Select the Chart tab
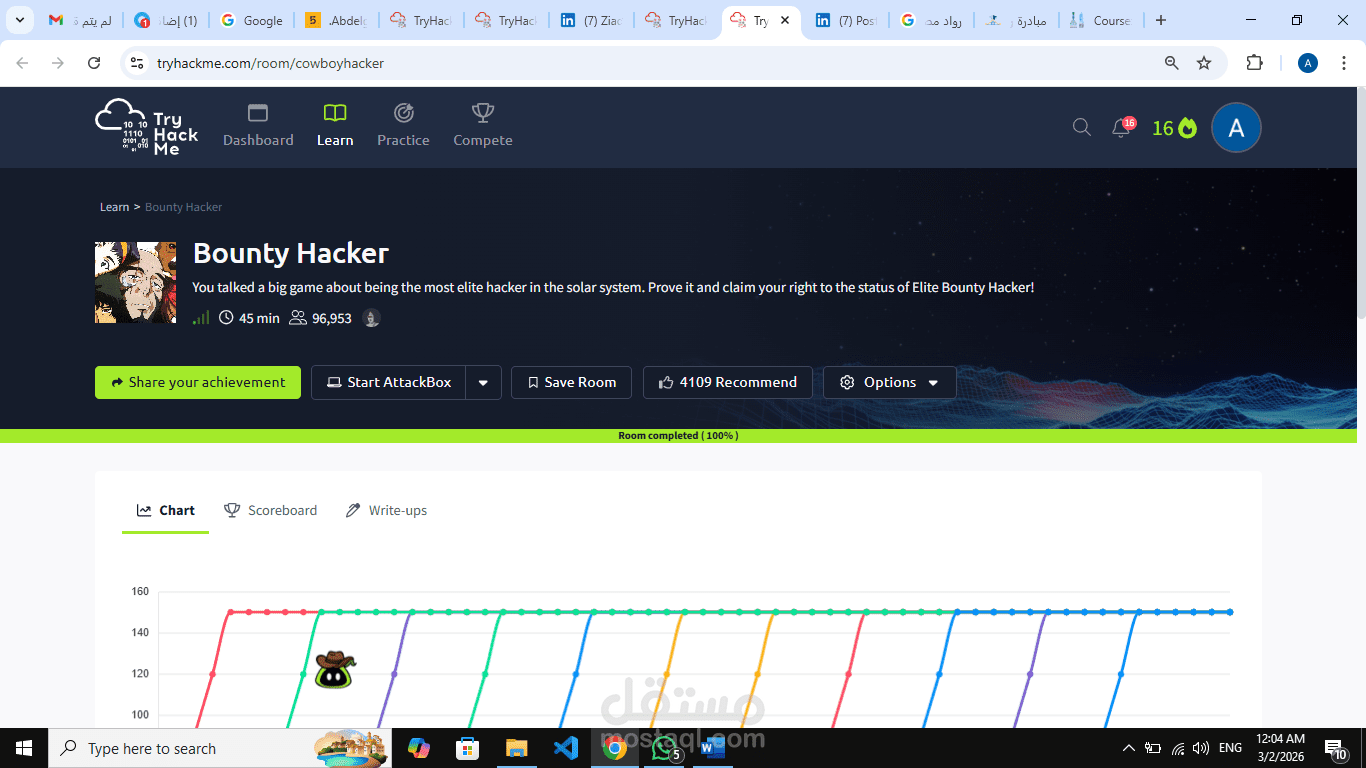 (x=166, y=510)
